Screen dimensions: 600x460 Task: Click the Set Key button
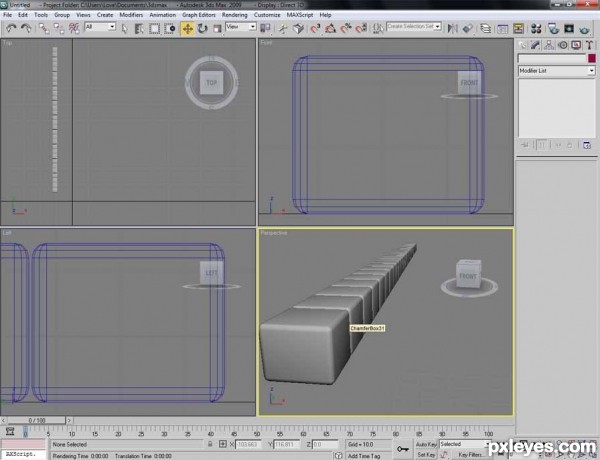click(426, 455)
